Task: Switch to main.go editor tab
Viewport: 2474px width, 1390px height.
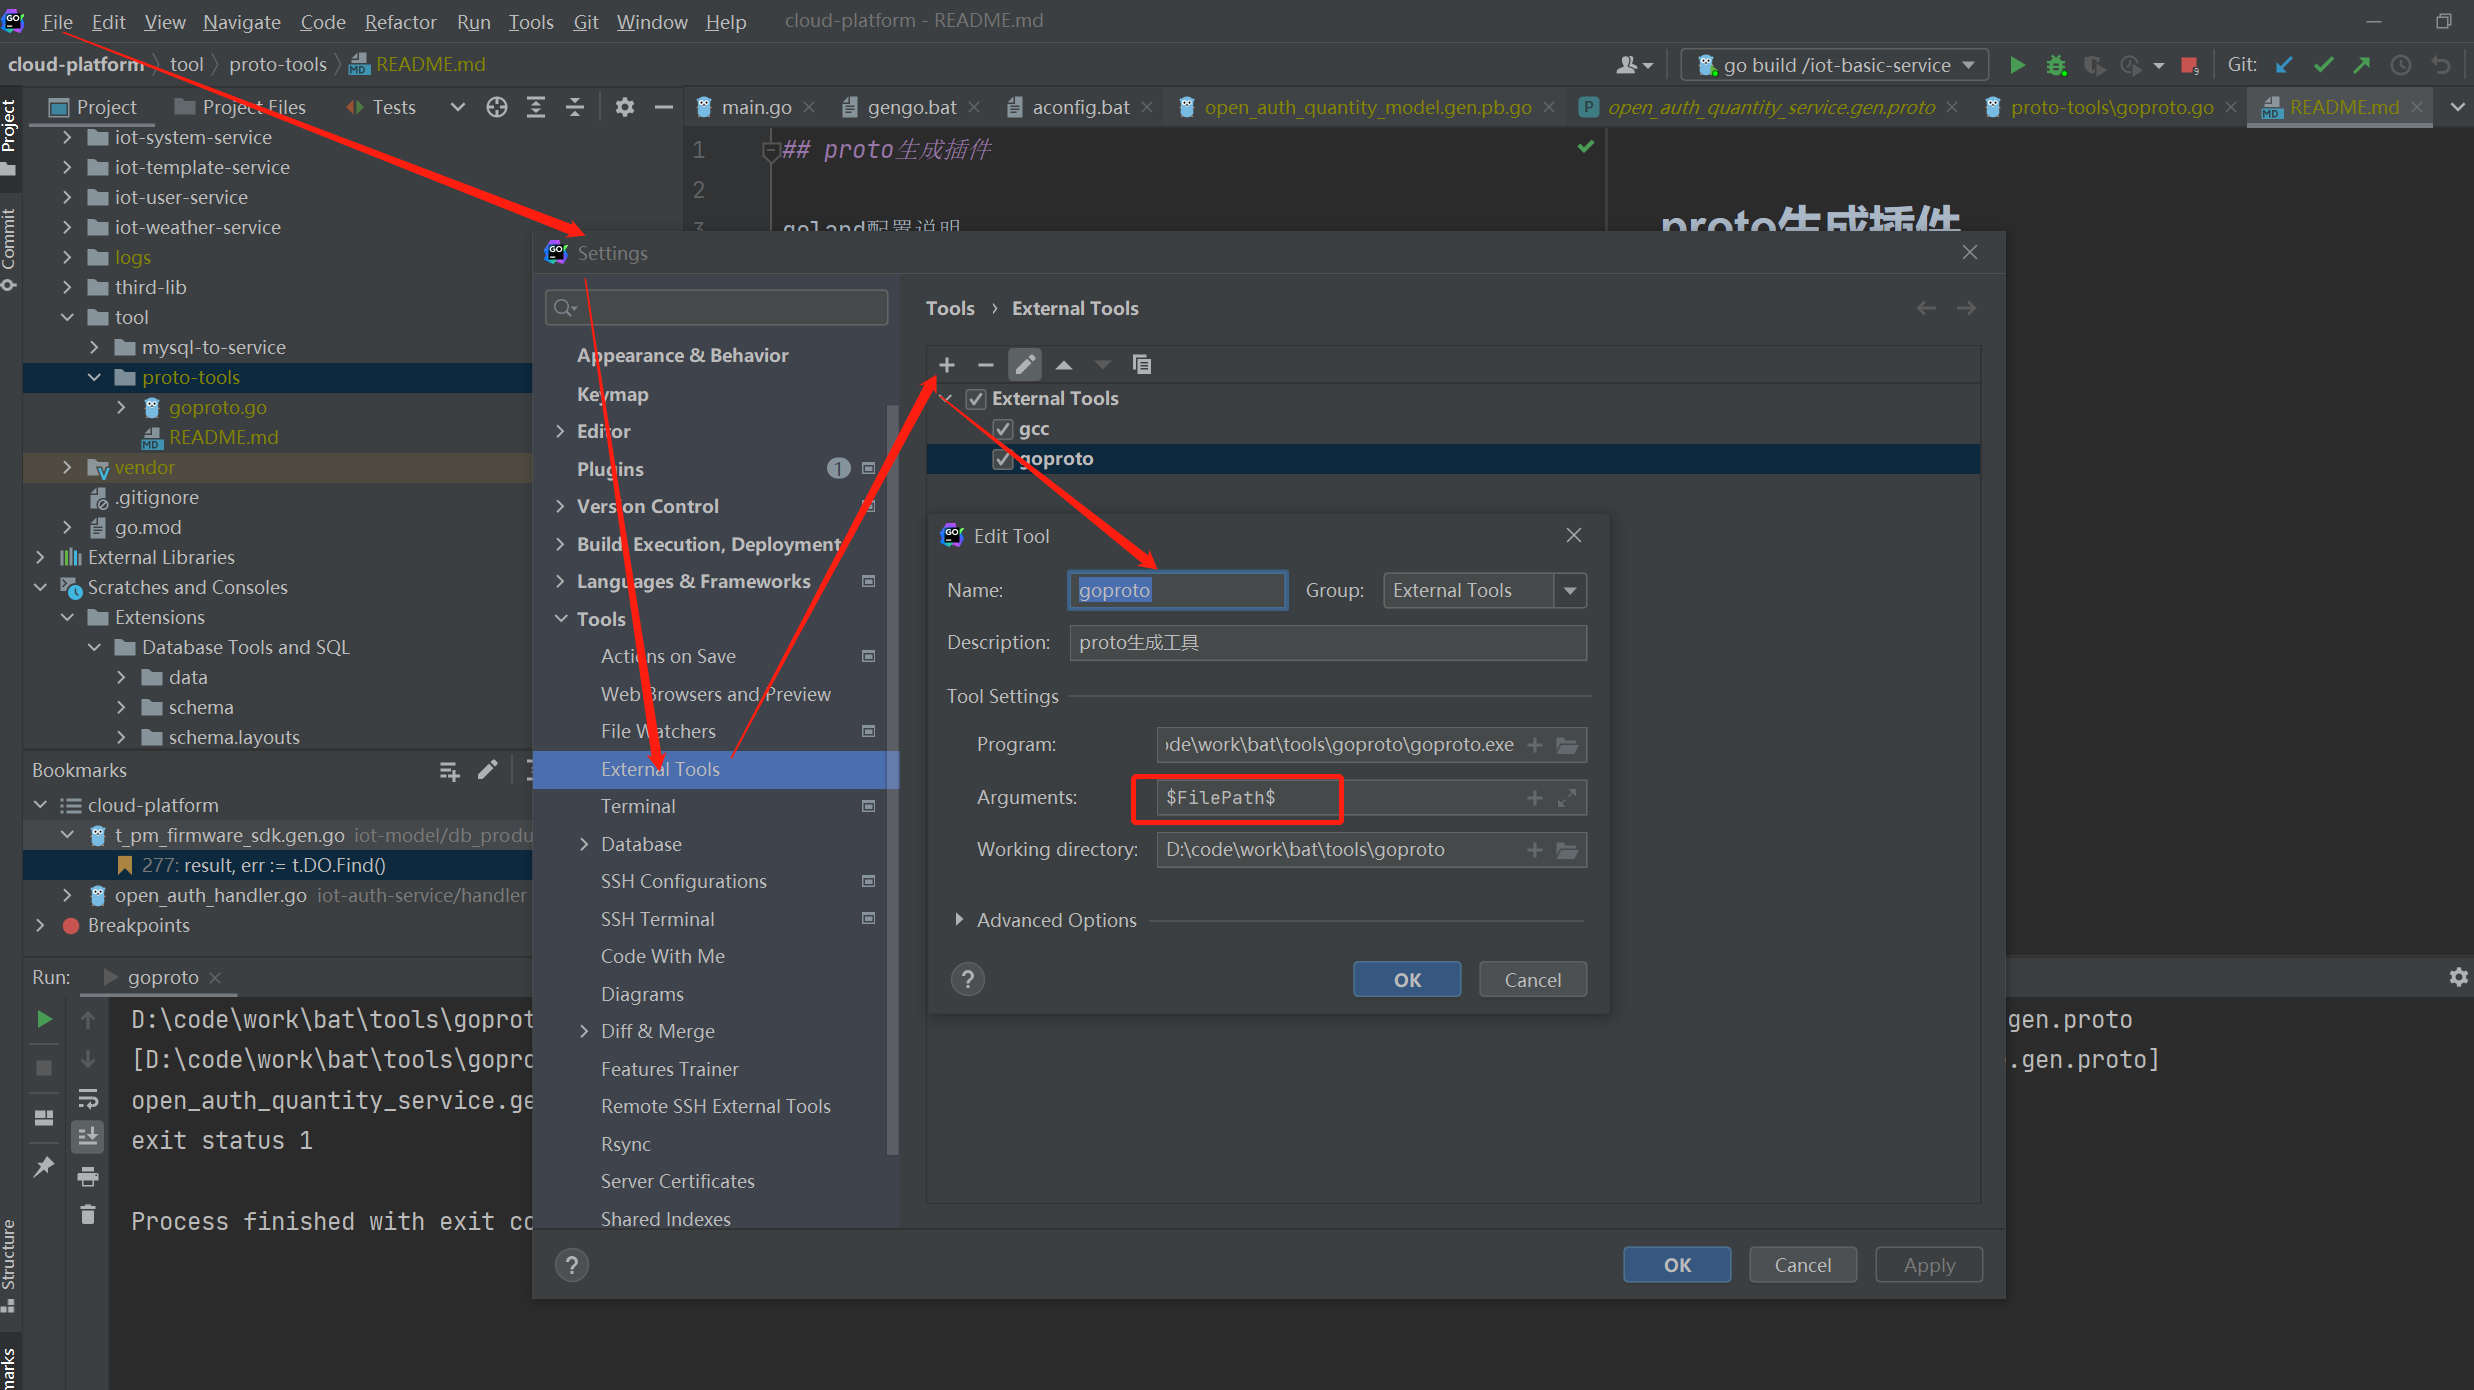Action: pyautogui.click(x=756, y=107)
